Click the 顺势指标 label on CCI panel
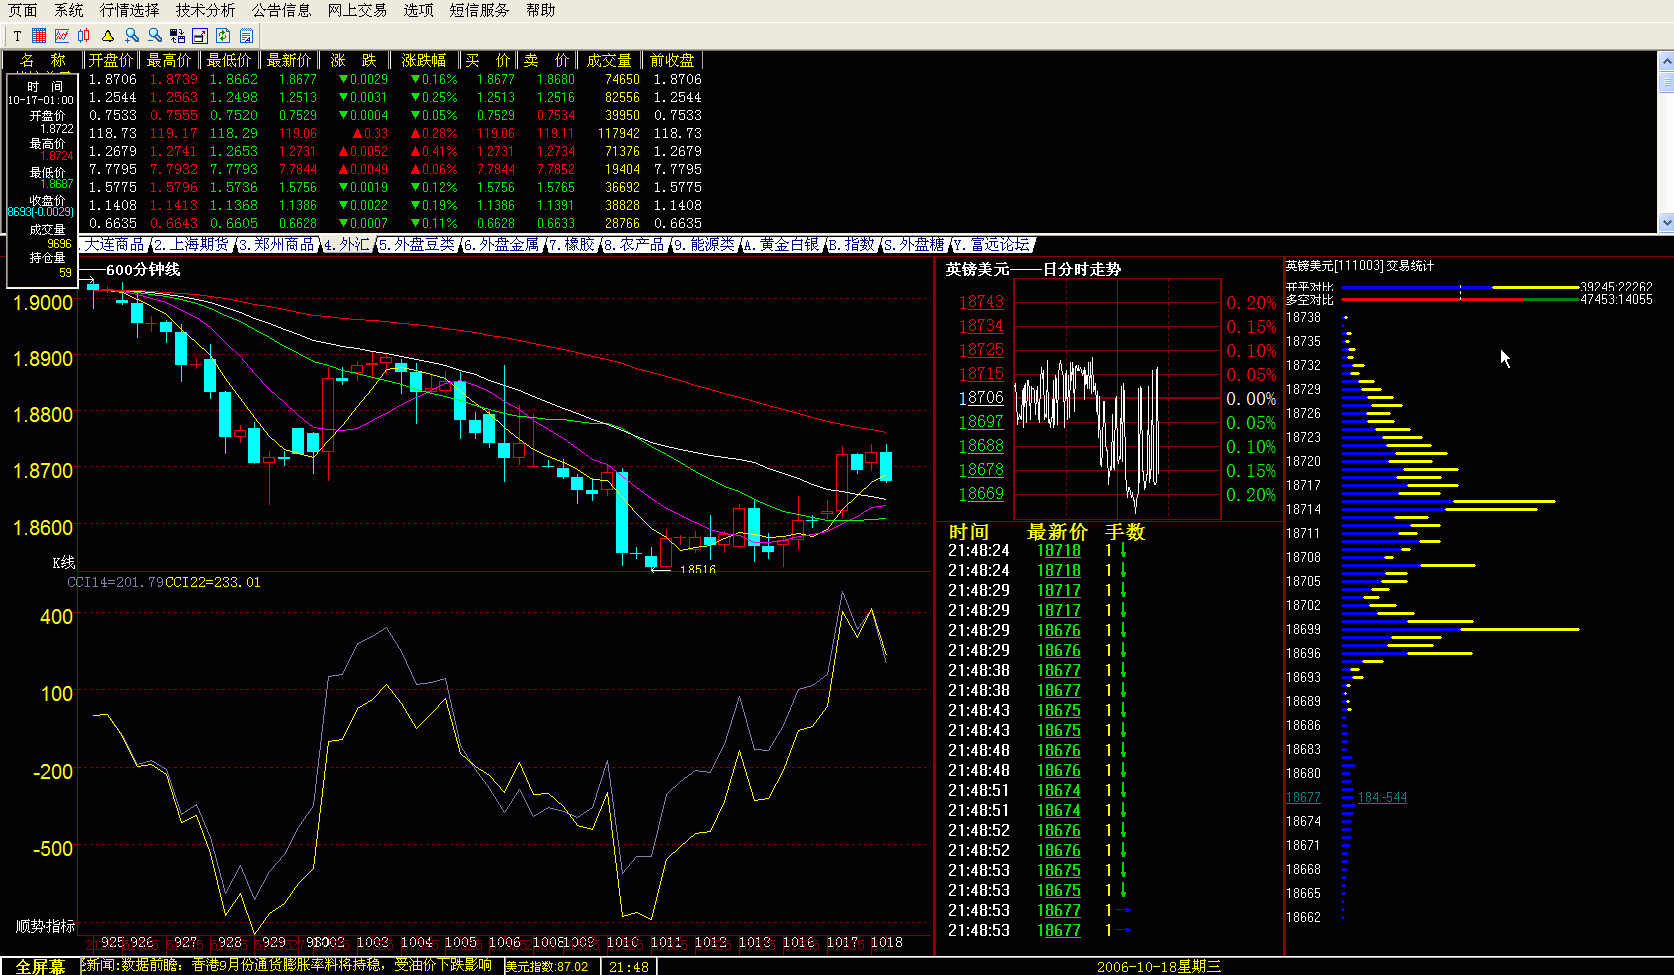1674x975 pixels. (x=45, y=927)
